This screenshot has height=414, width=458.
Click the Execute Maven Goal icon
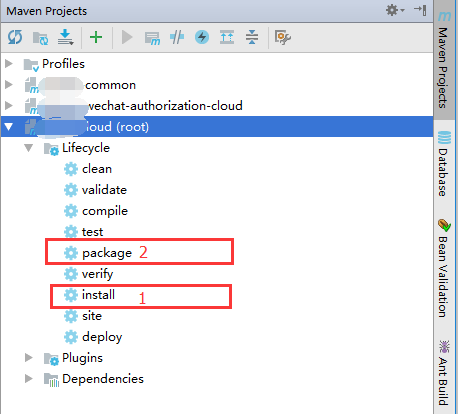pos(152,38)
